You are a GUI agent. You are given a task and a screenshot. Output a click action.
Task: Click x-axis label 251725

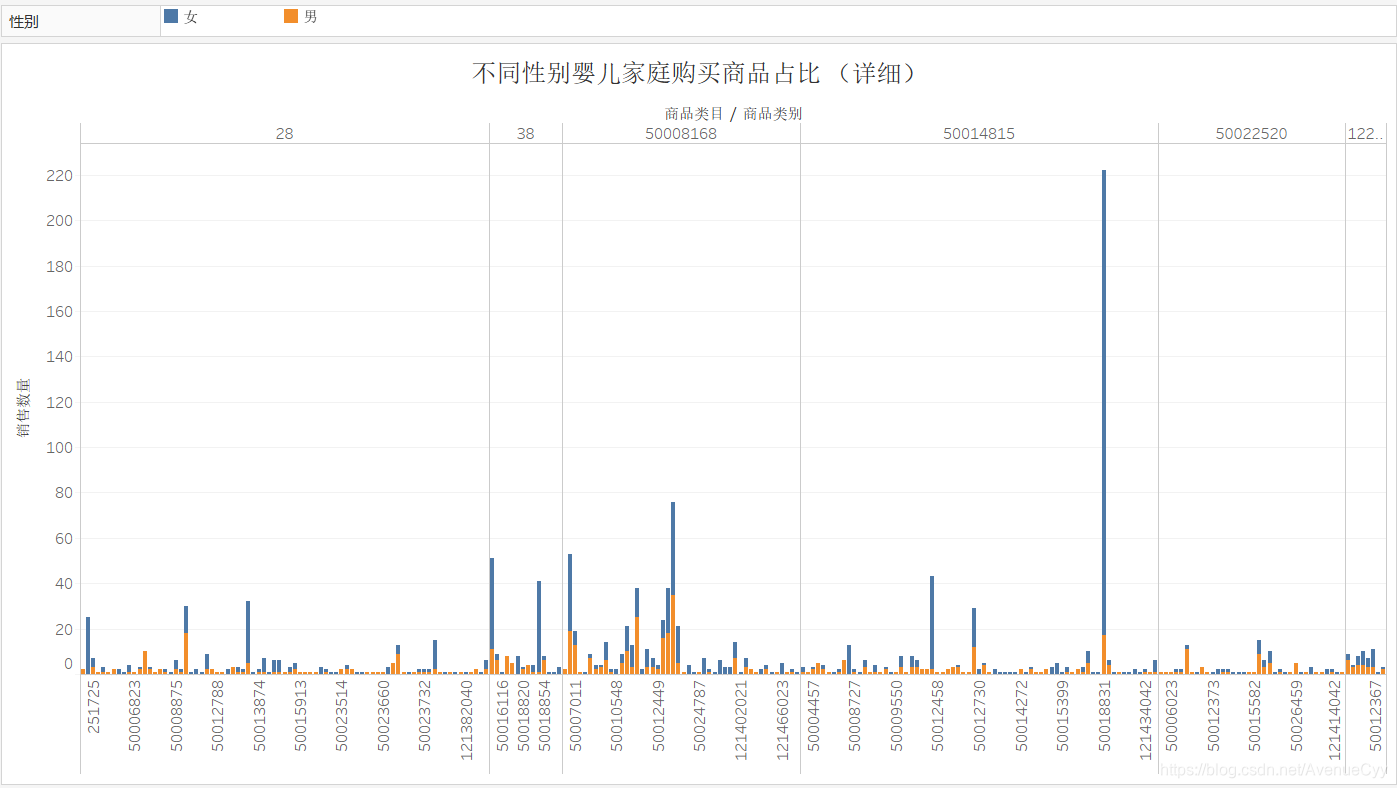(x=94, y=706)
